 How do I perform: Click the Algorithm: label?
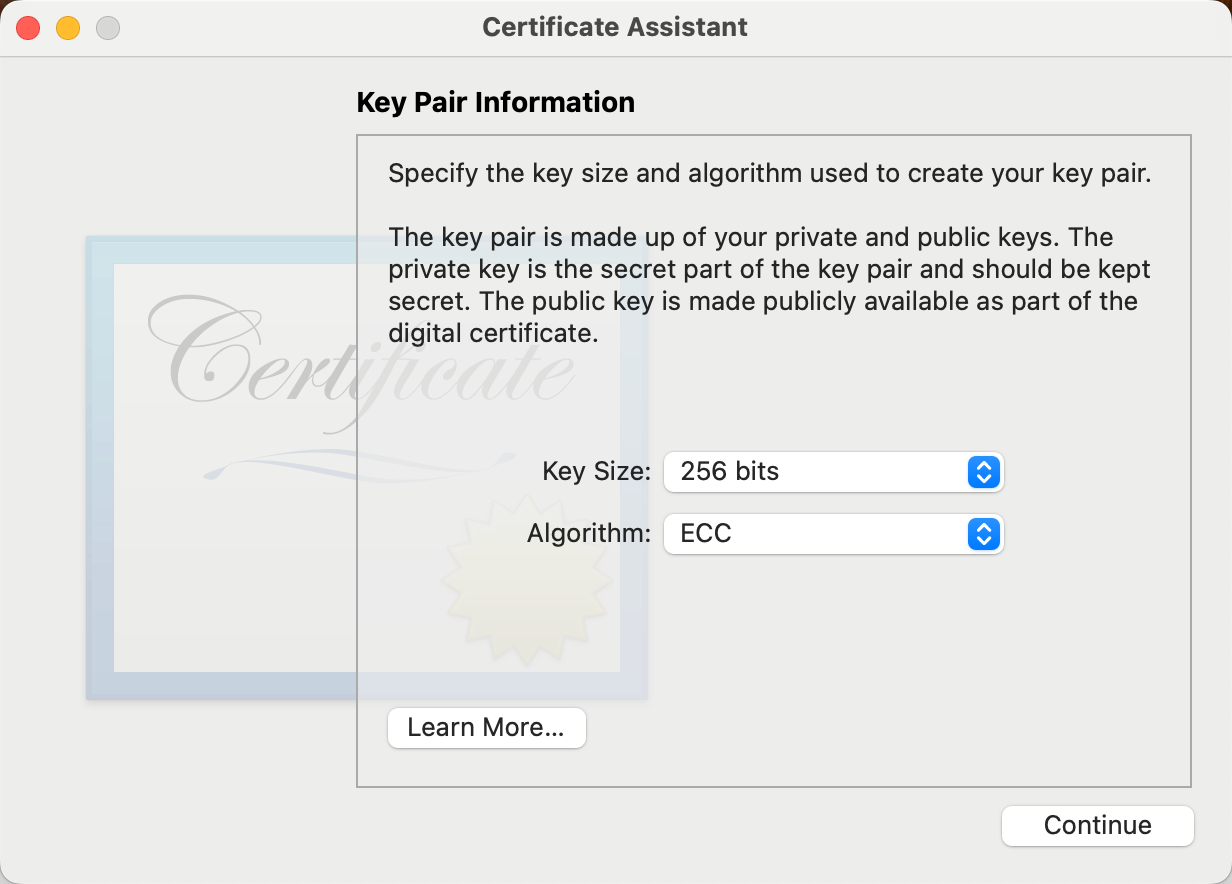[589, 533]
